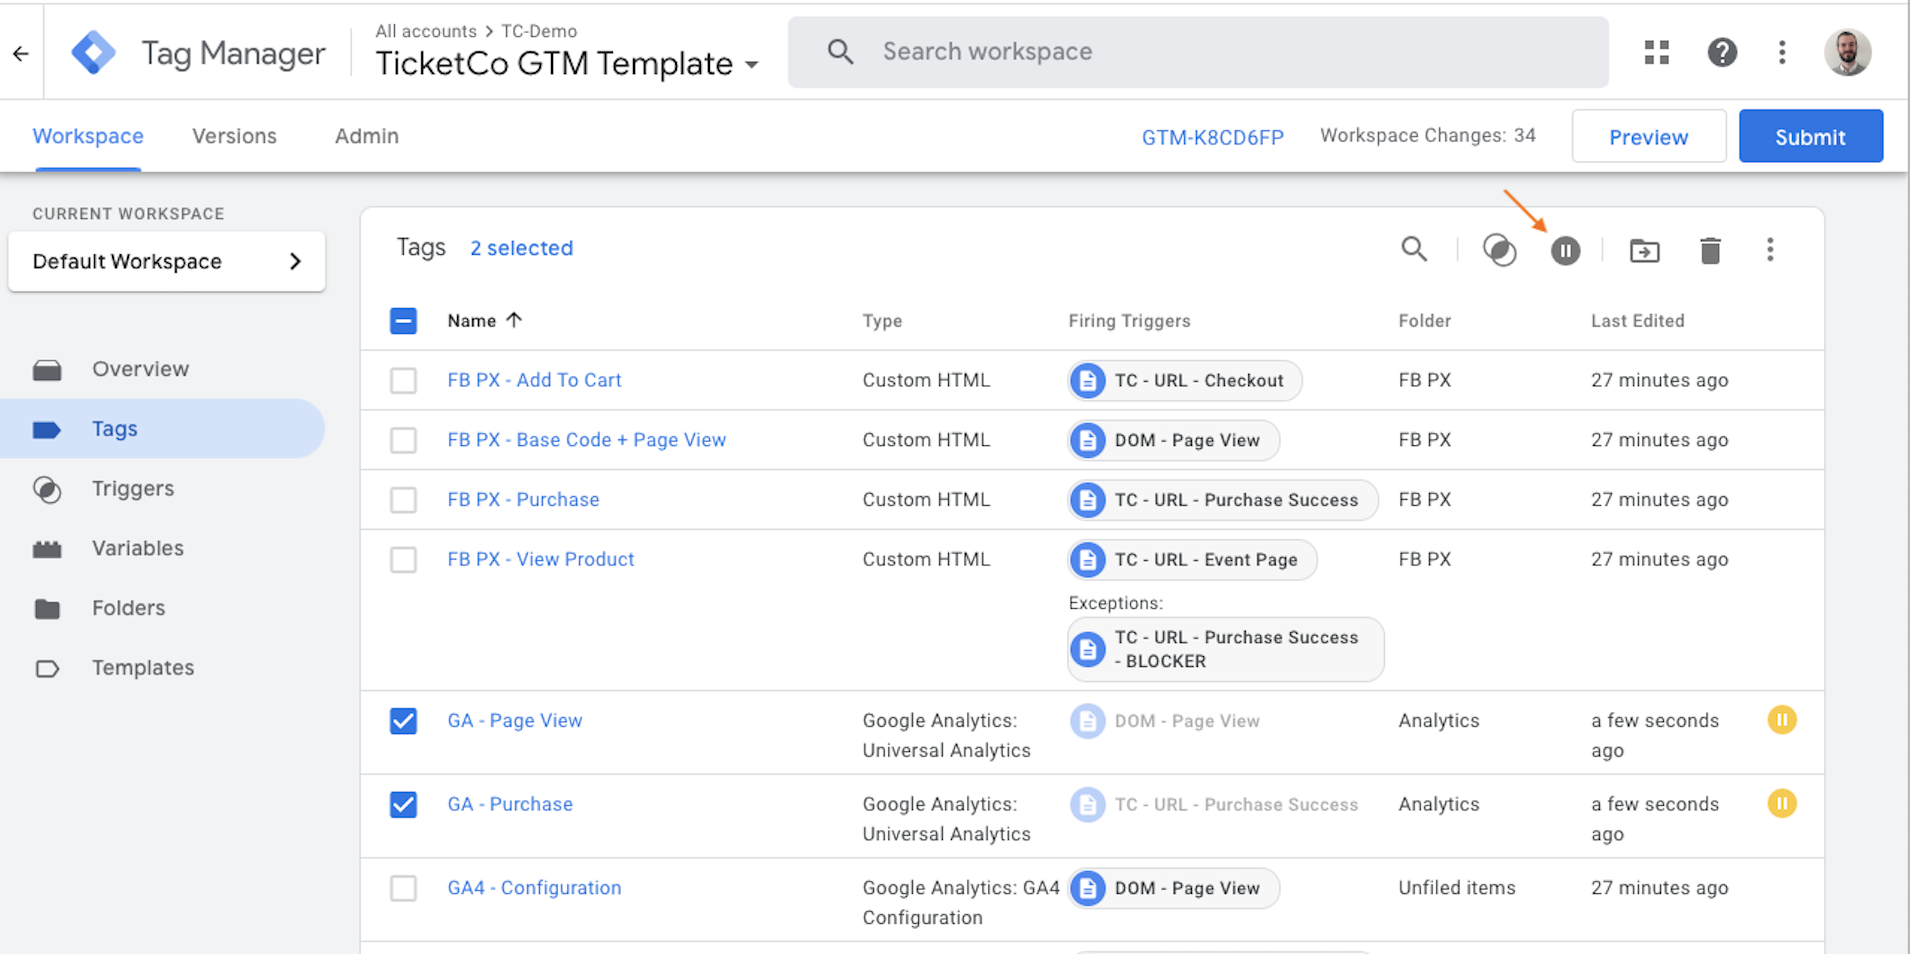Open the Google apps grid
Viewport: 1910px width, 954px height.
(1657, 52)
